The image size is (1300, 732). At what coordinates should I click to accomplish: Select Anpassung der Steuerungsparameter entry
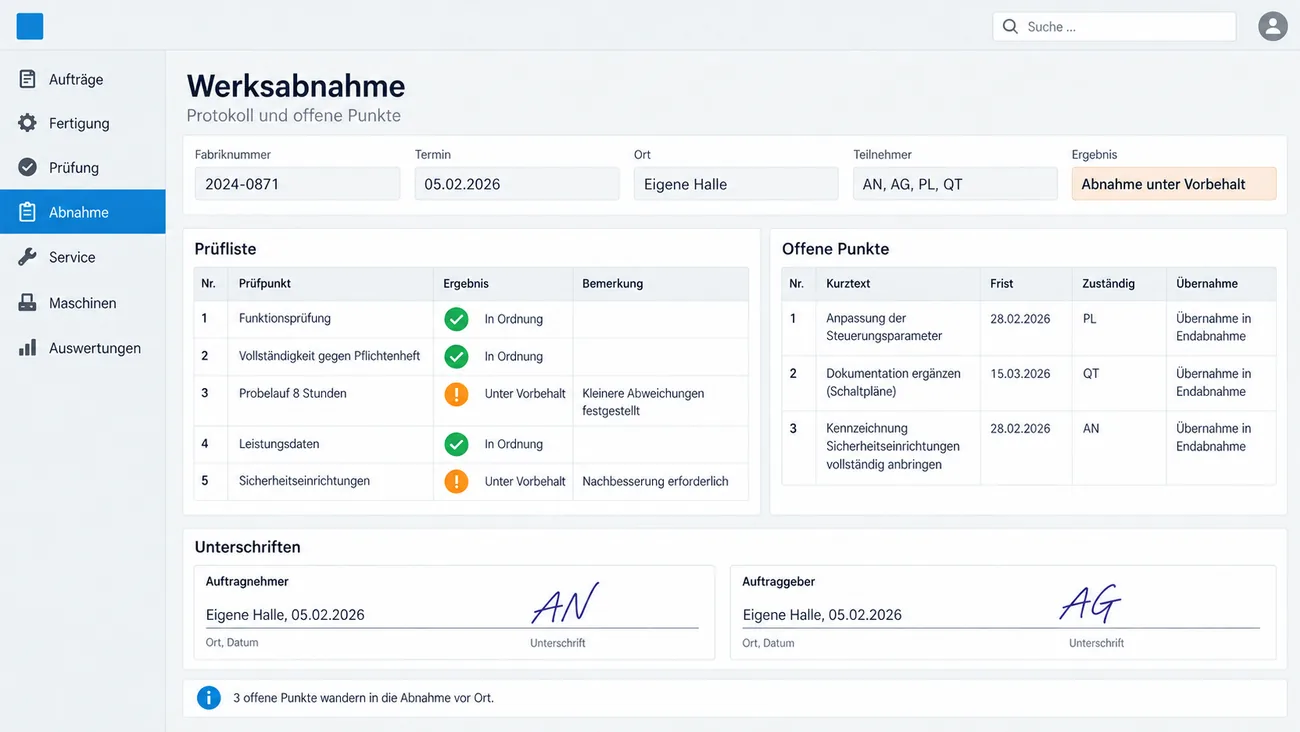[884, 327]
